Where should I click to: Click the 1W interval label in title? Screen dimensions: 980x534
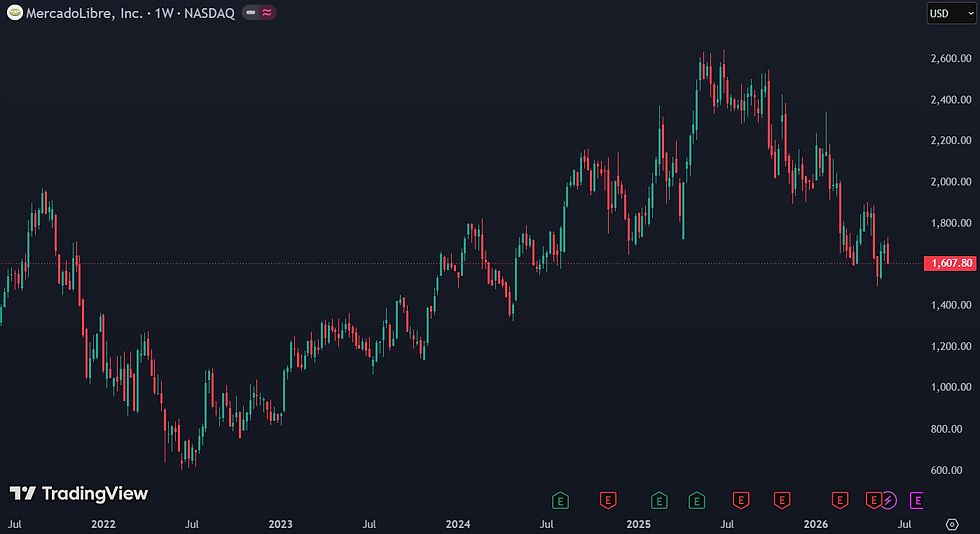[x=164, y=13]
